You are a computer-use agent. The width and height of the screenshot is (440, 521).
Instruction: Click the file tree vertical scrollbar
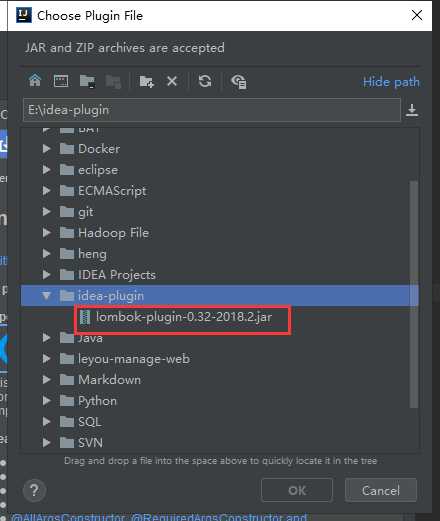coord(414,294)
